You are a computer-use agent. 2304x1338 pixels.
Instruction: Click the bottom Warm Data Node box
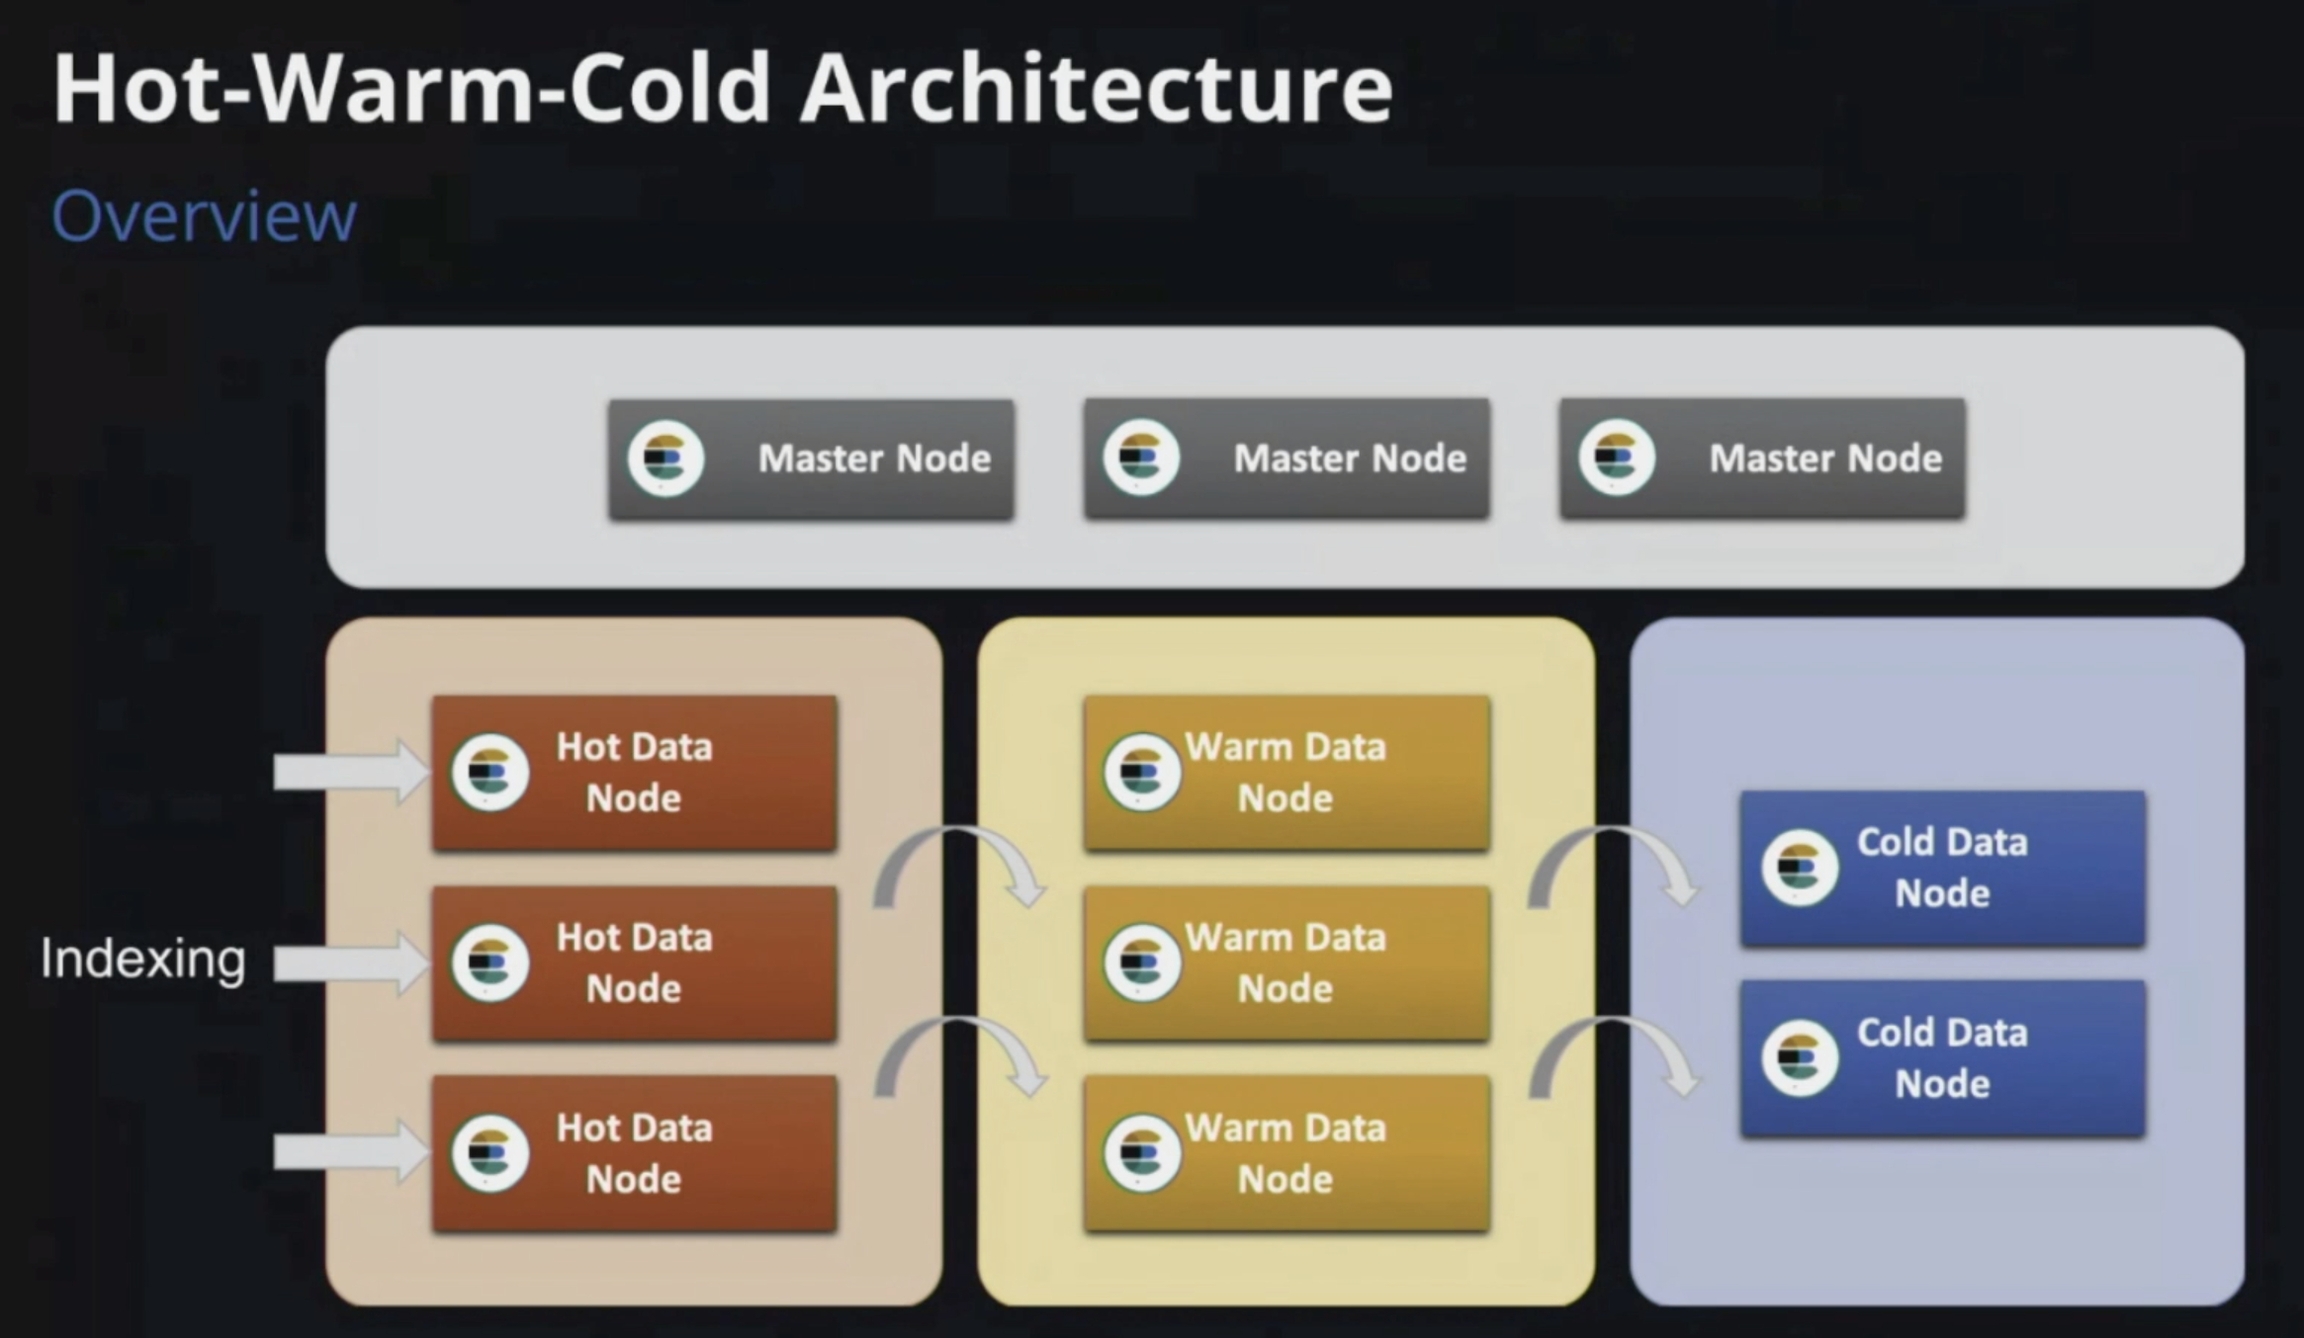click(1286, 1153)
